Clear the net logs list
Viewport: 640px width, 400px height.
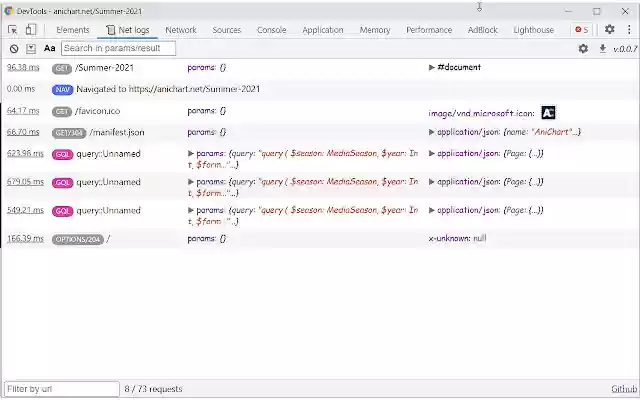(x=14, y=49)
